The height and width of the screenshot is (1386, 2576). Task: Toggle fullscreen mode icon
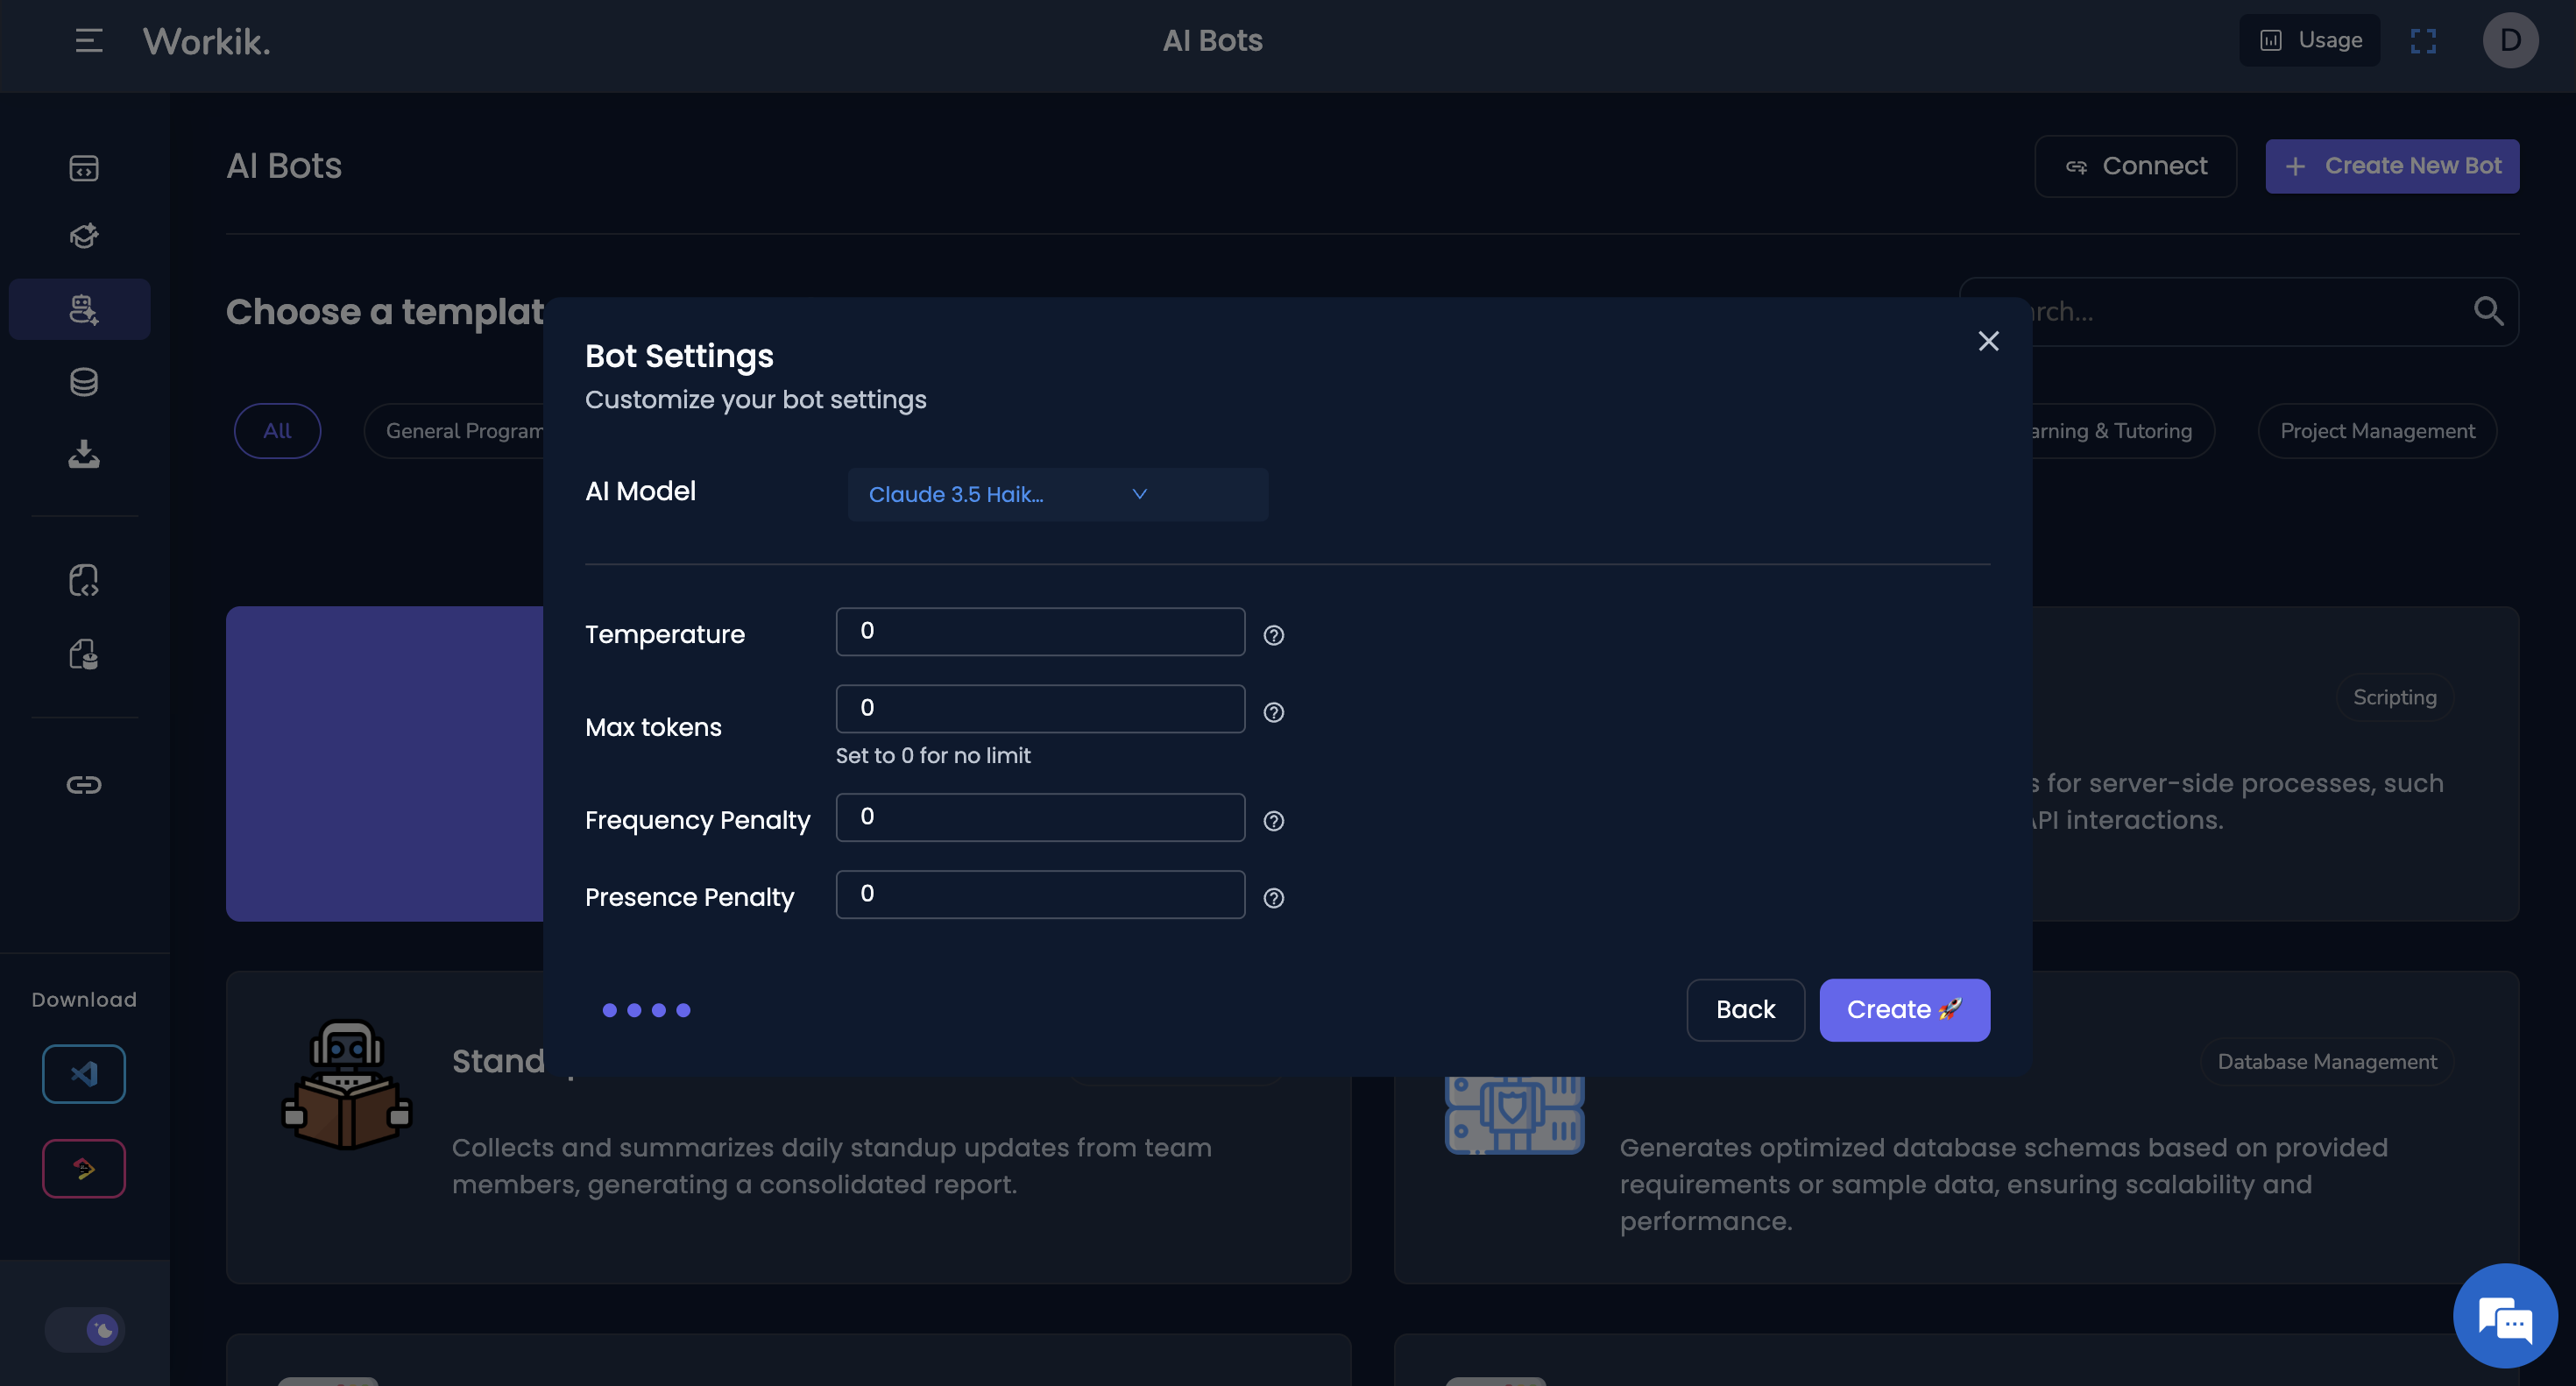pyautogui.click(x=2423, y=40)
